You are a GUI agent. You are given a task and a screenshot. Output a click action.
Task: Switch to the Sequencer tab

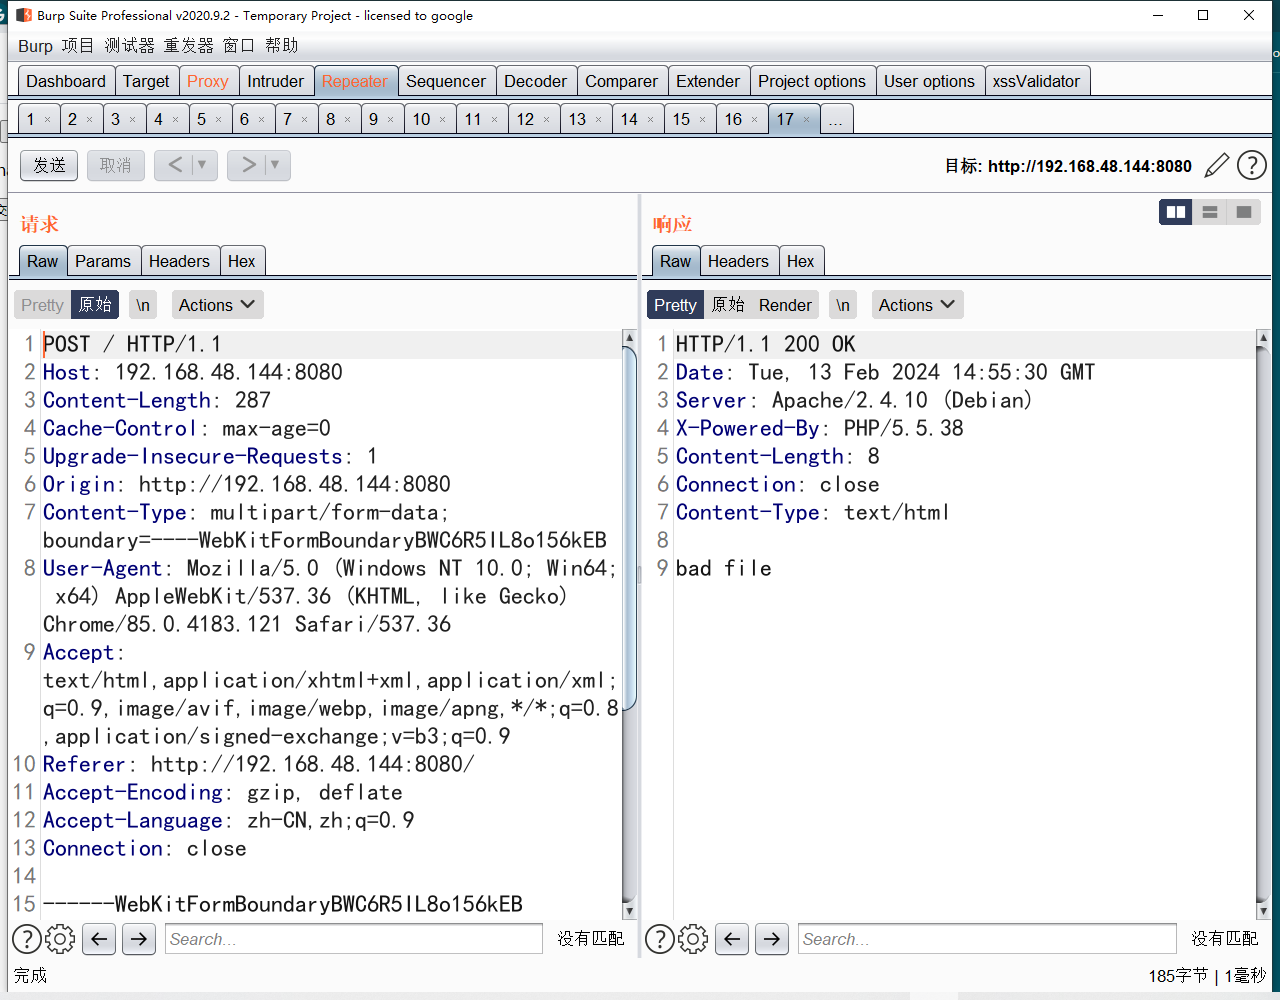pos(446,81)
